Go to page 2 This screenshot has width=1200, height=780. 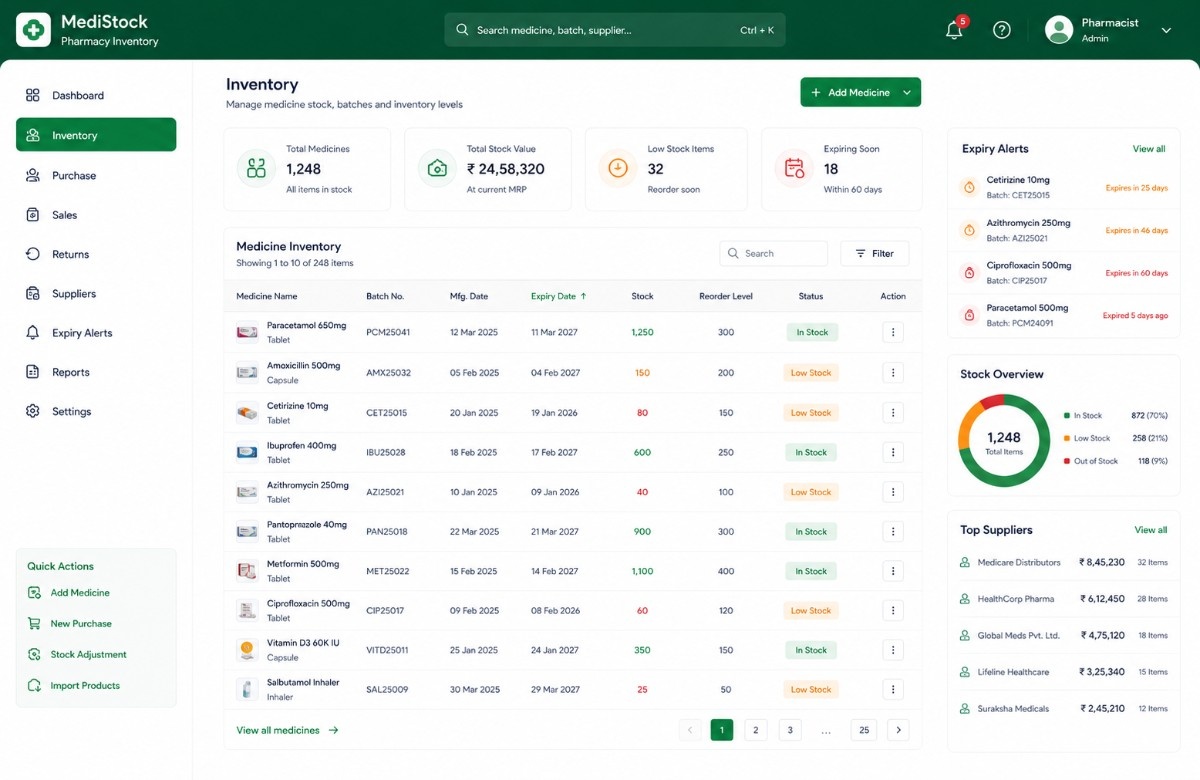[x=756, y=730]
